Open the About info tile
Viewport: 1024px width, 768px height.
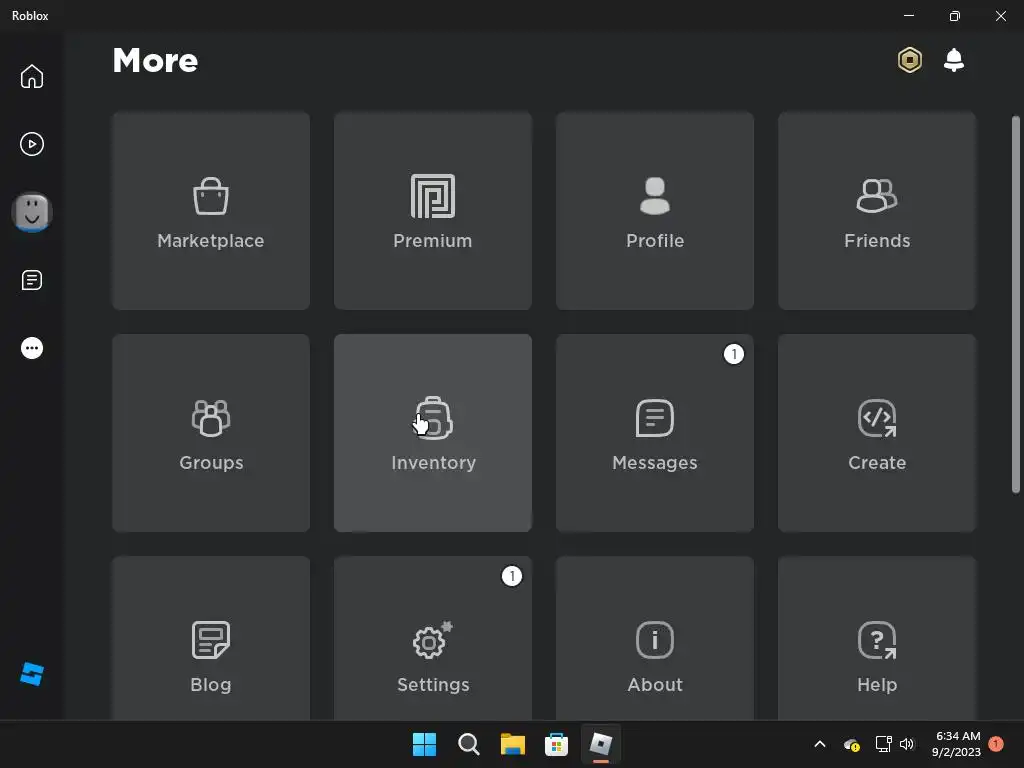pyautogui.click(x=655, y=638)
